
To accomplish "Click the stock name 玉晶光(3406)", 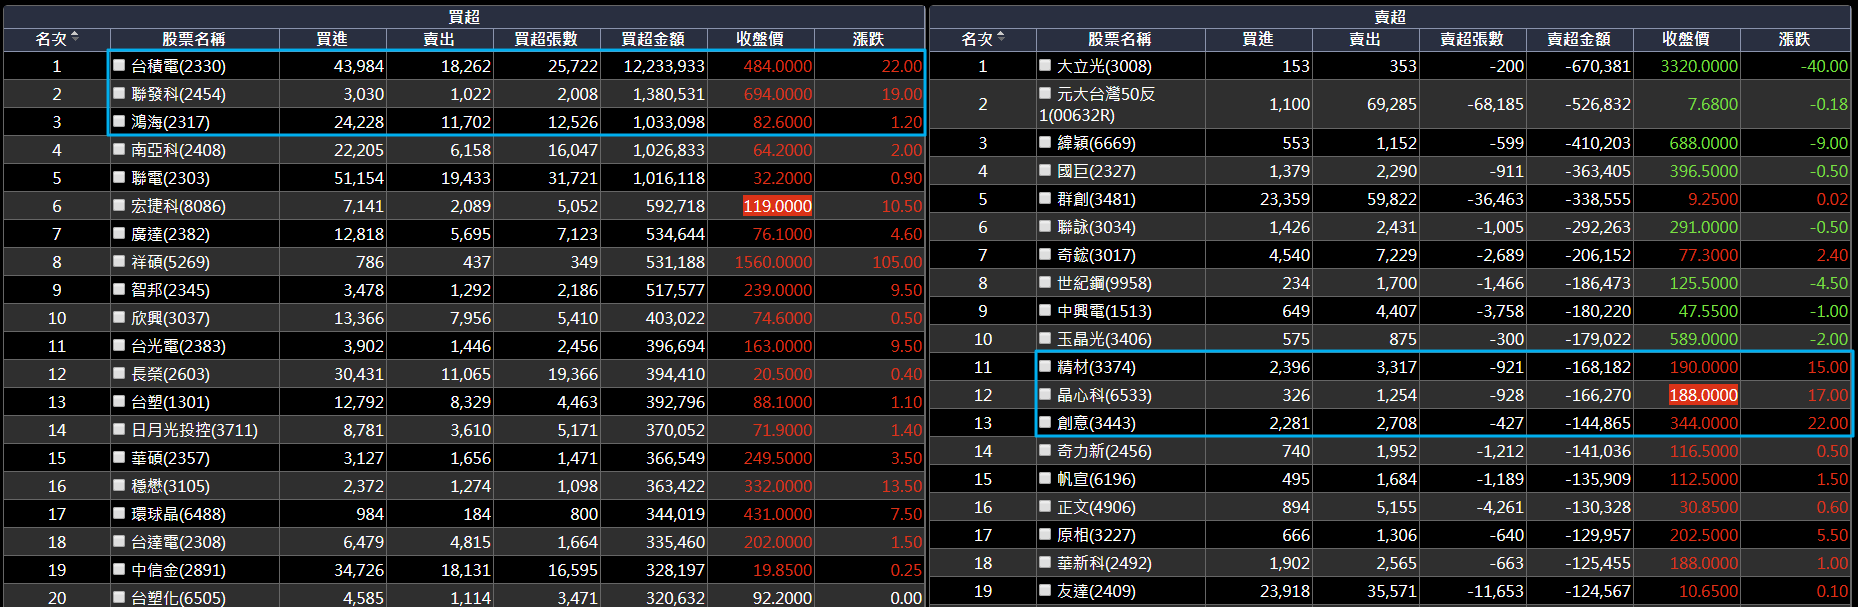I will pyautogui.click(x=1104, y=339).
